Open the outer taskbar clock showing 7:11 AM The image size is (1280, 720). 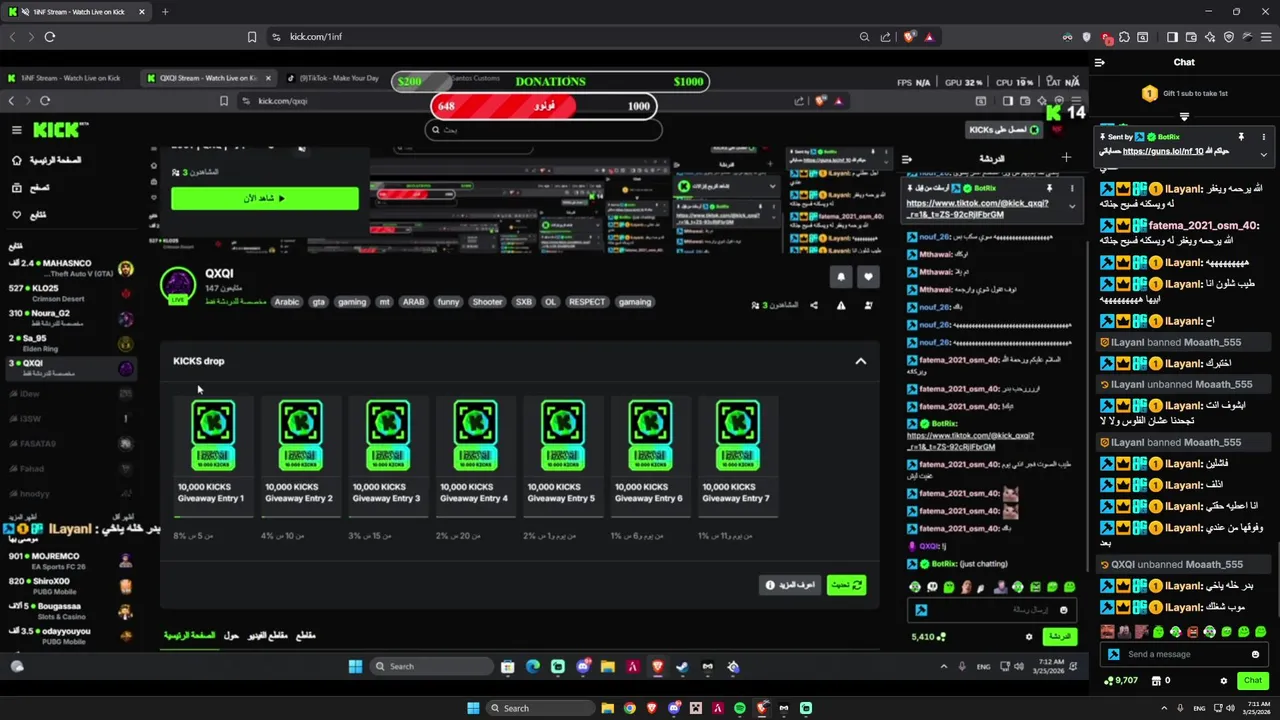coord(1255,708)
